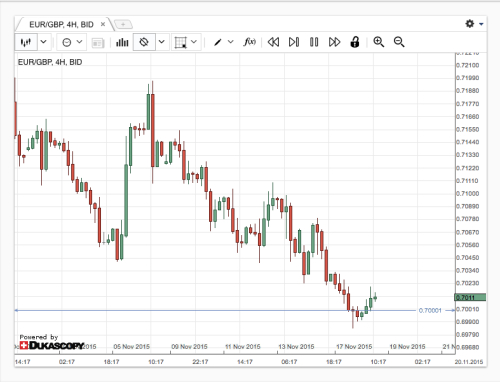Screen dimensions: 500x385
Task: Select the candlestick chart type icon
Action: pyautogui.click(x=26, y=42)
